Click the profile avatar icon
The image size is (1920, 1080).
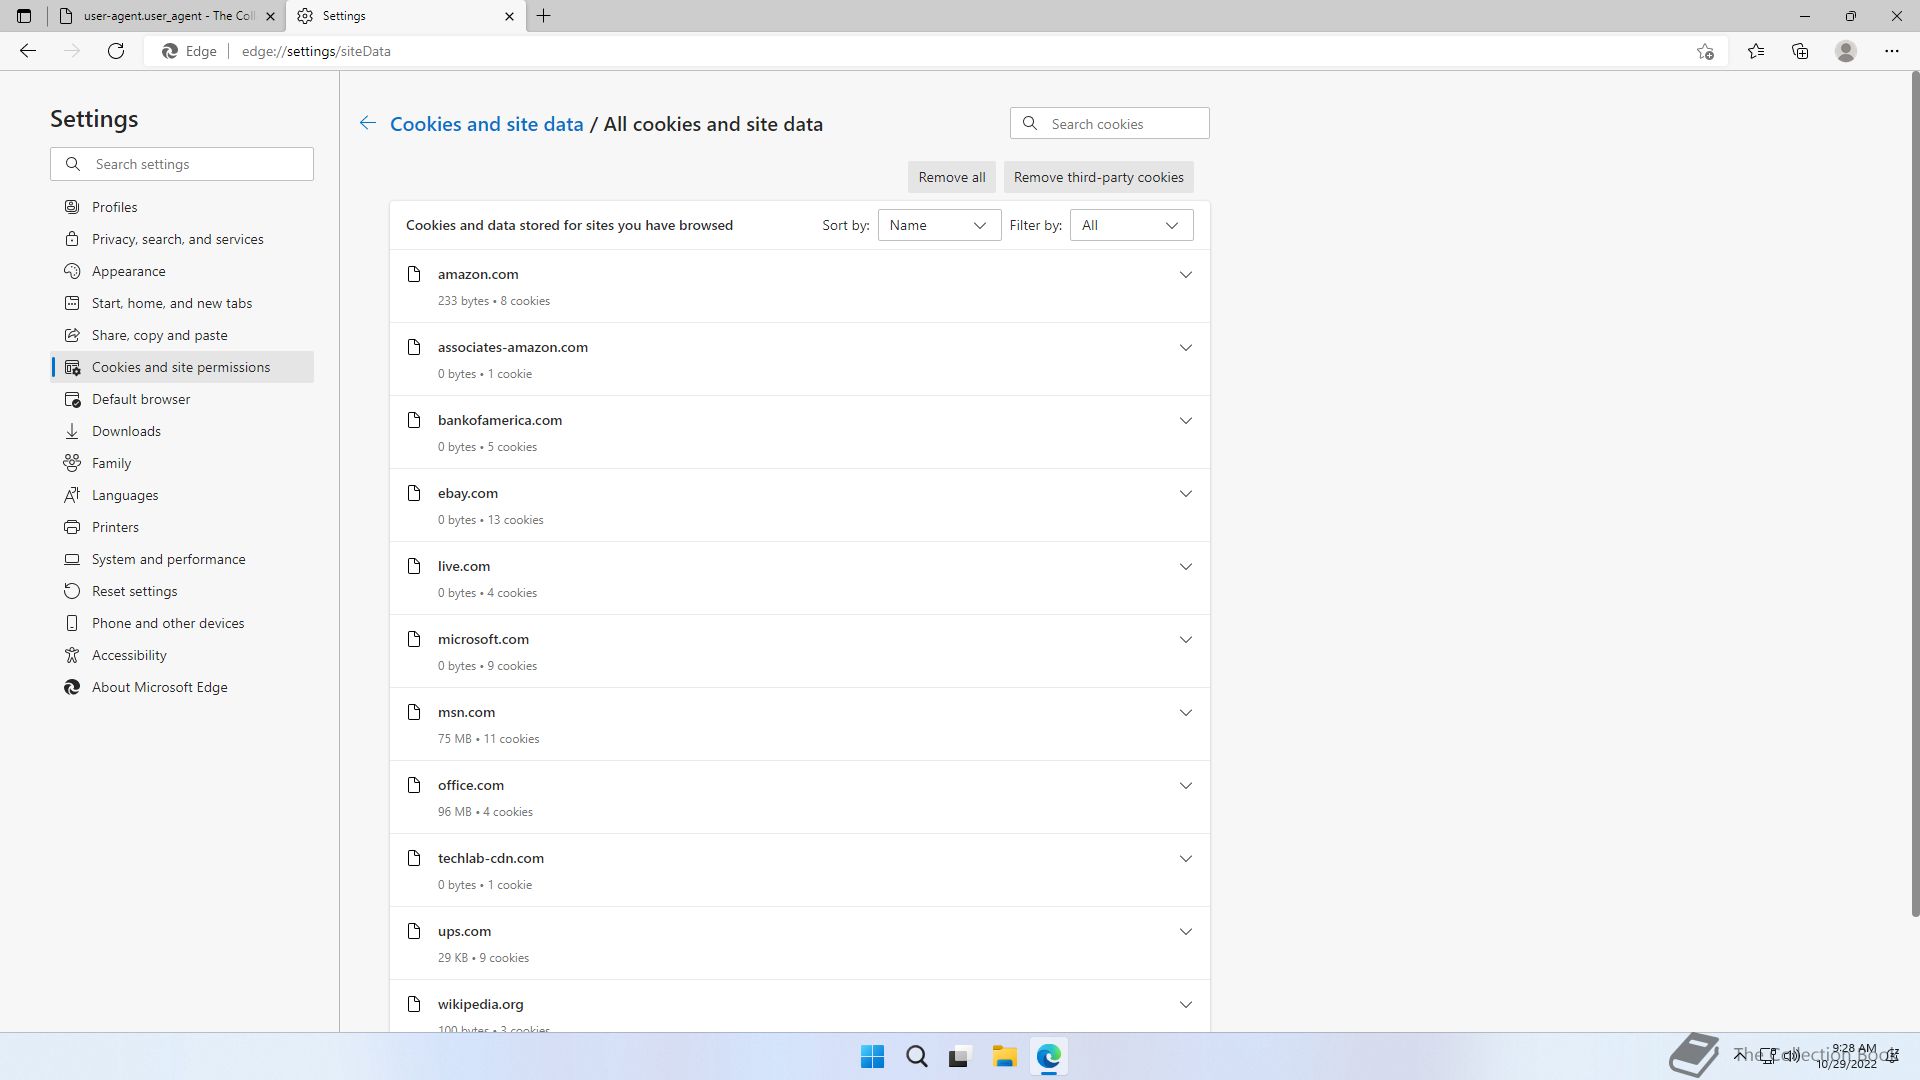coord(1845,51)
